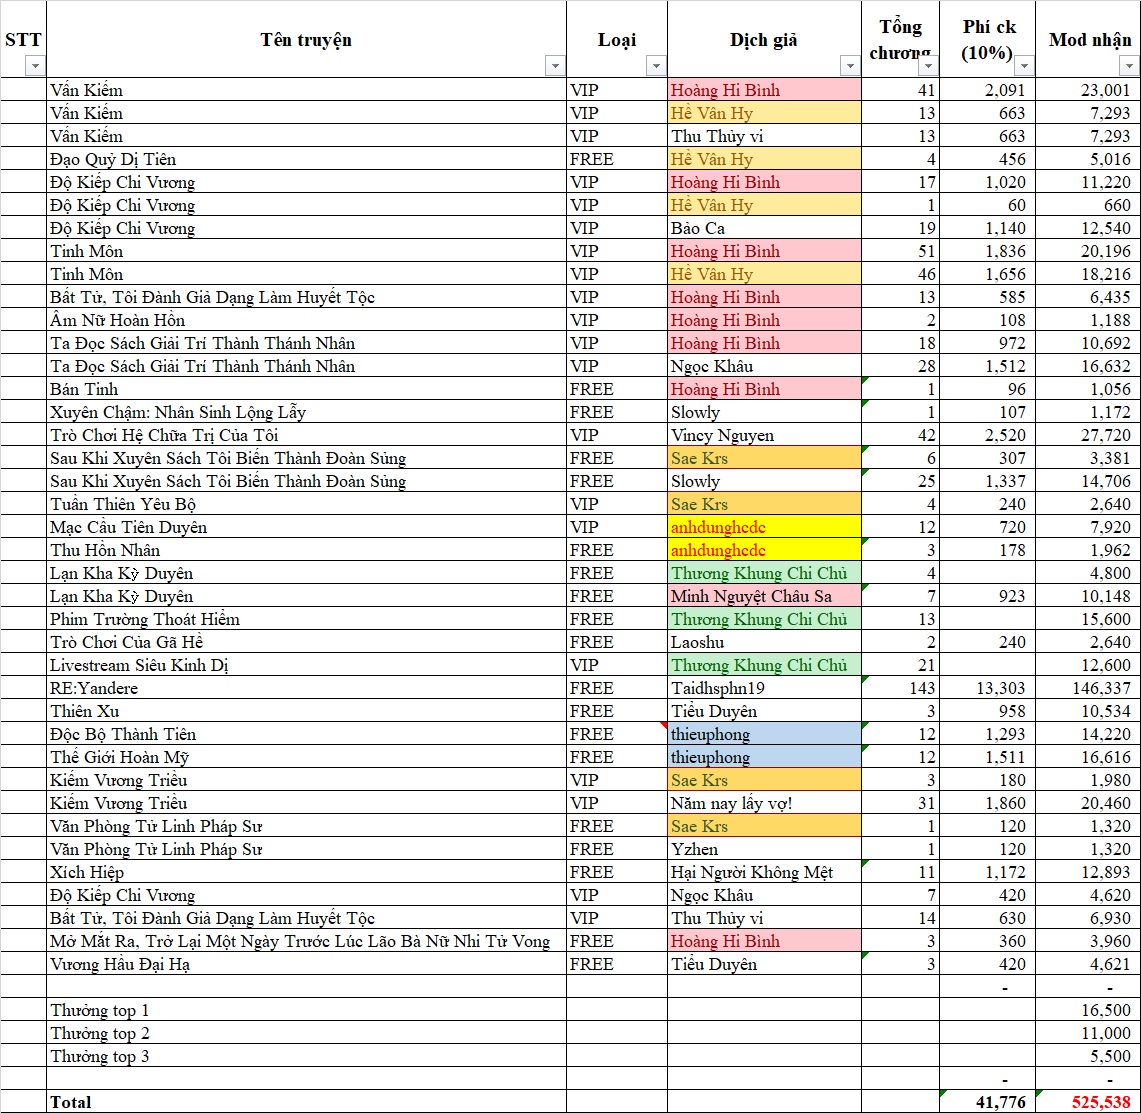Click the total fee cell 41,776

tap(987, 1102)
